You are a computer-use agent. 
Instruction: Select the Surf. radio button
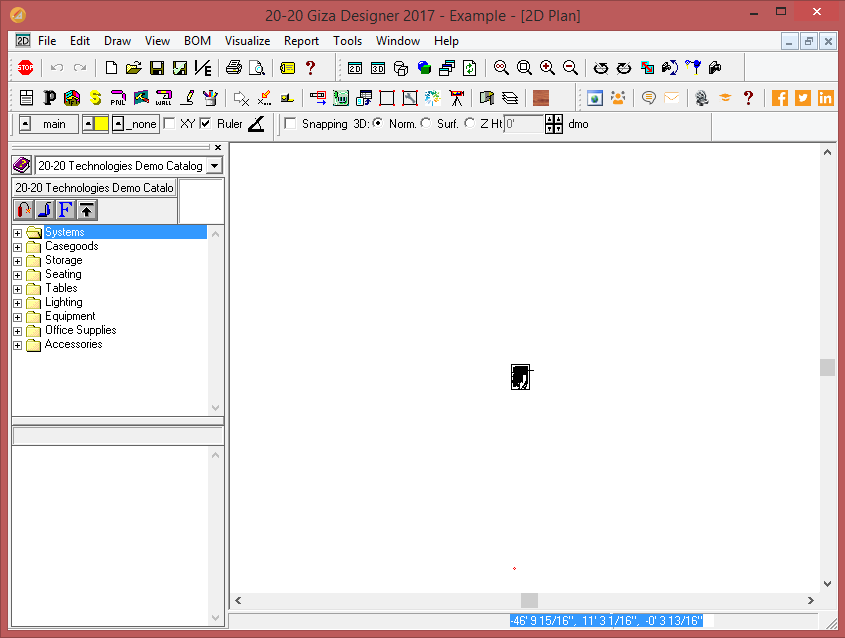pyautogui.click(x=426, y=123)
